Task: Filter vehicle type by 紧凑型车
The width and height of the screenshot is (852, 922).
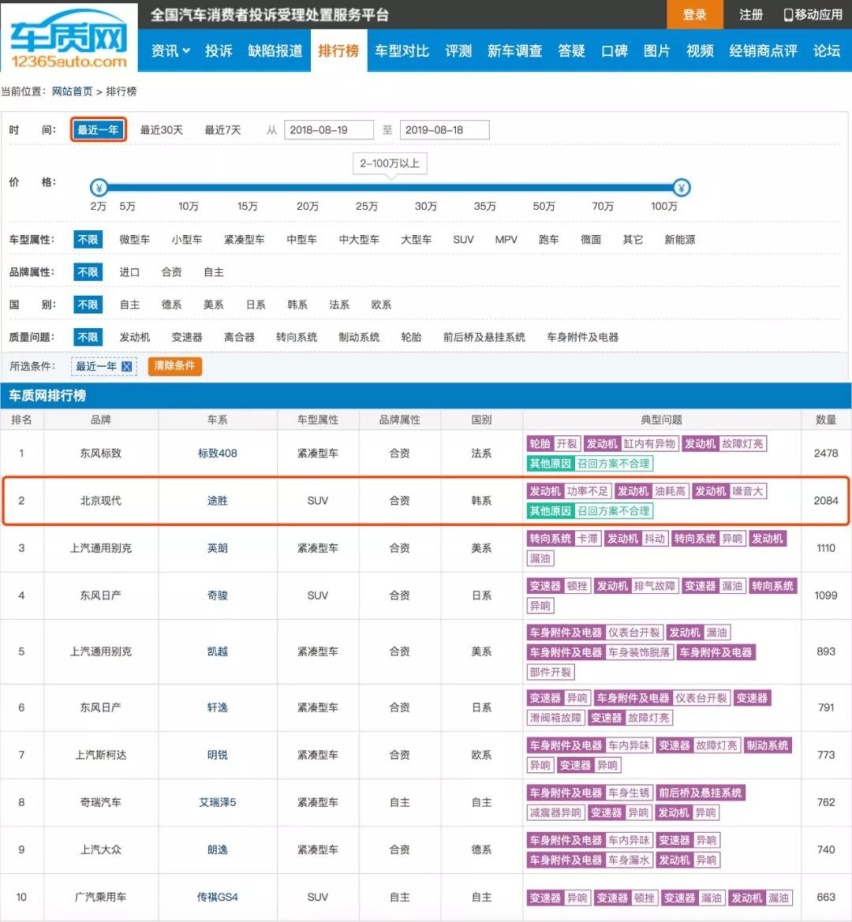Action: (x=244, y=240)
